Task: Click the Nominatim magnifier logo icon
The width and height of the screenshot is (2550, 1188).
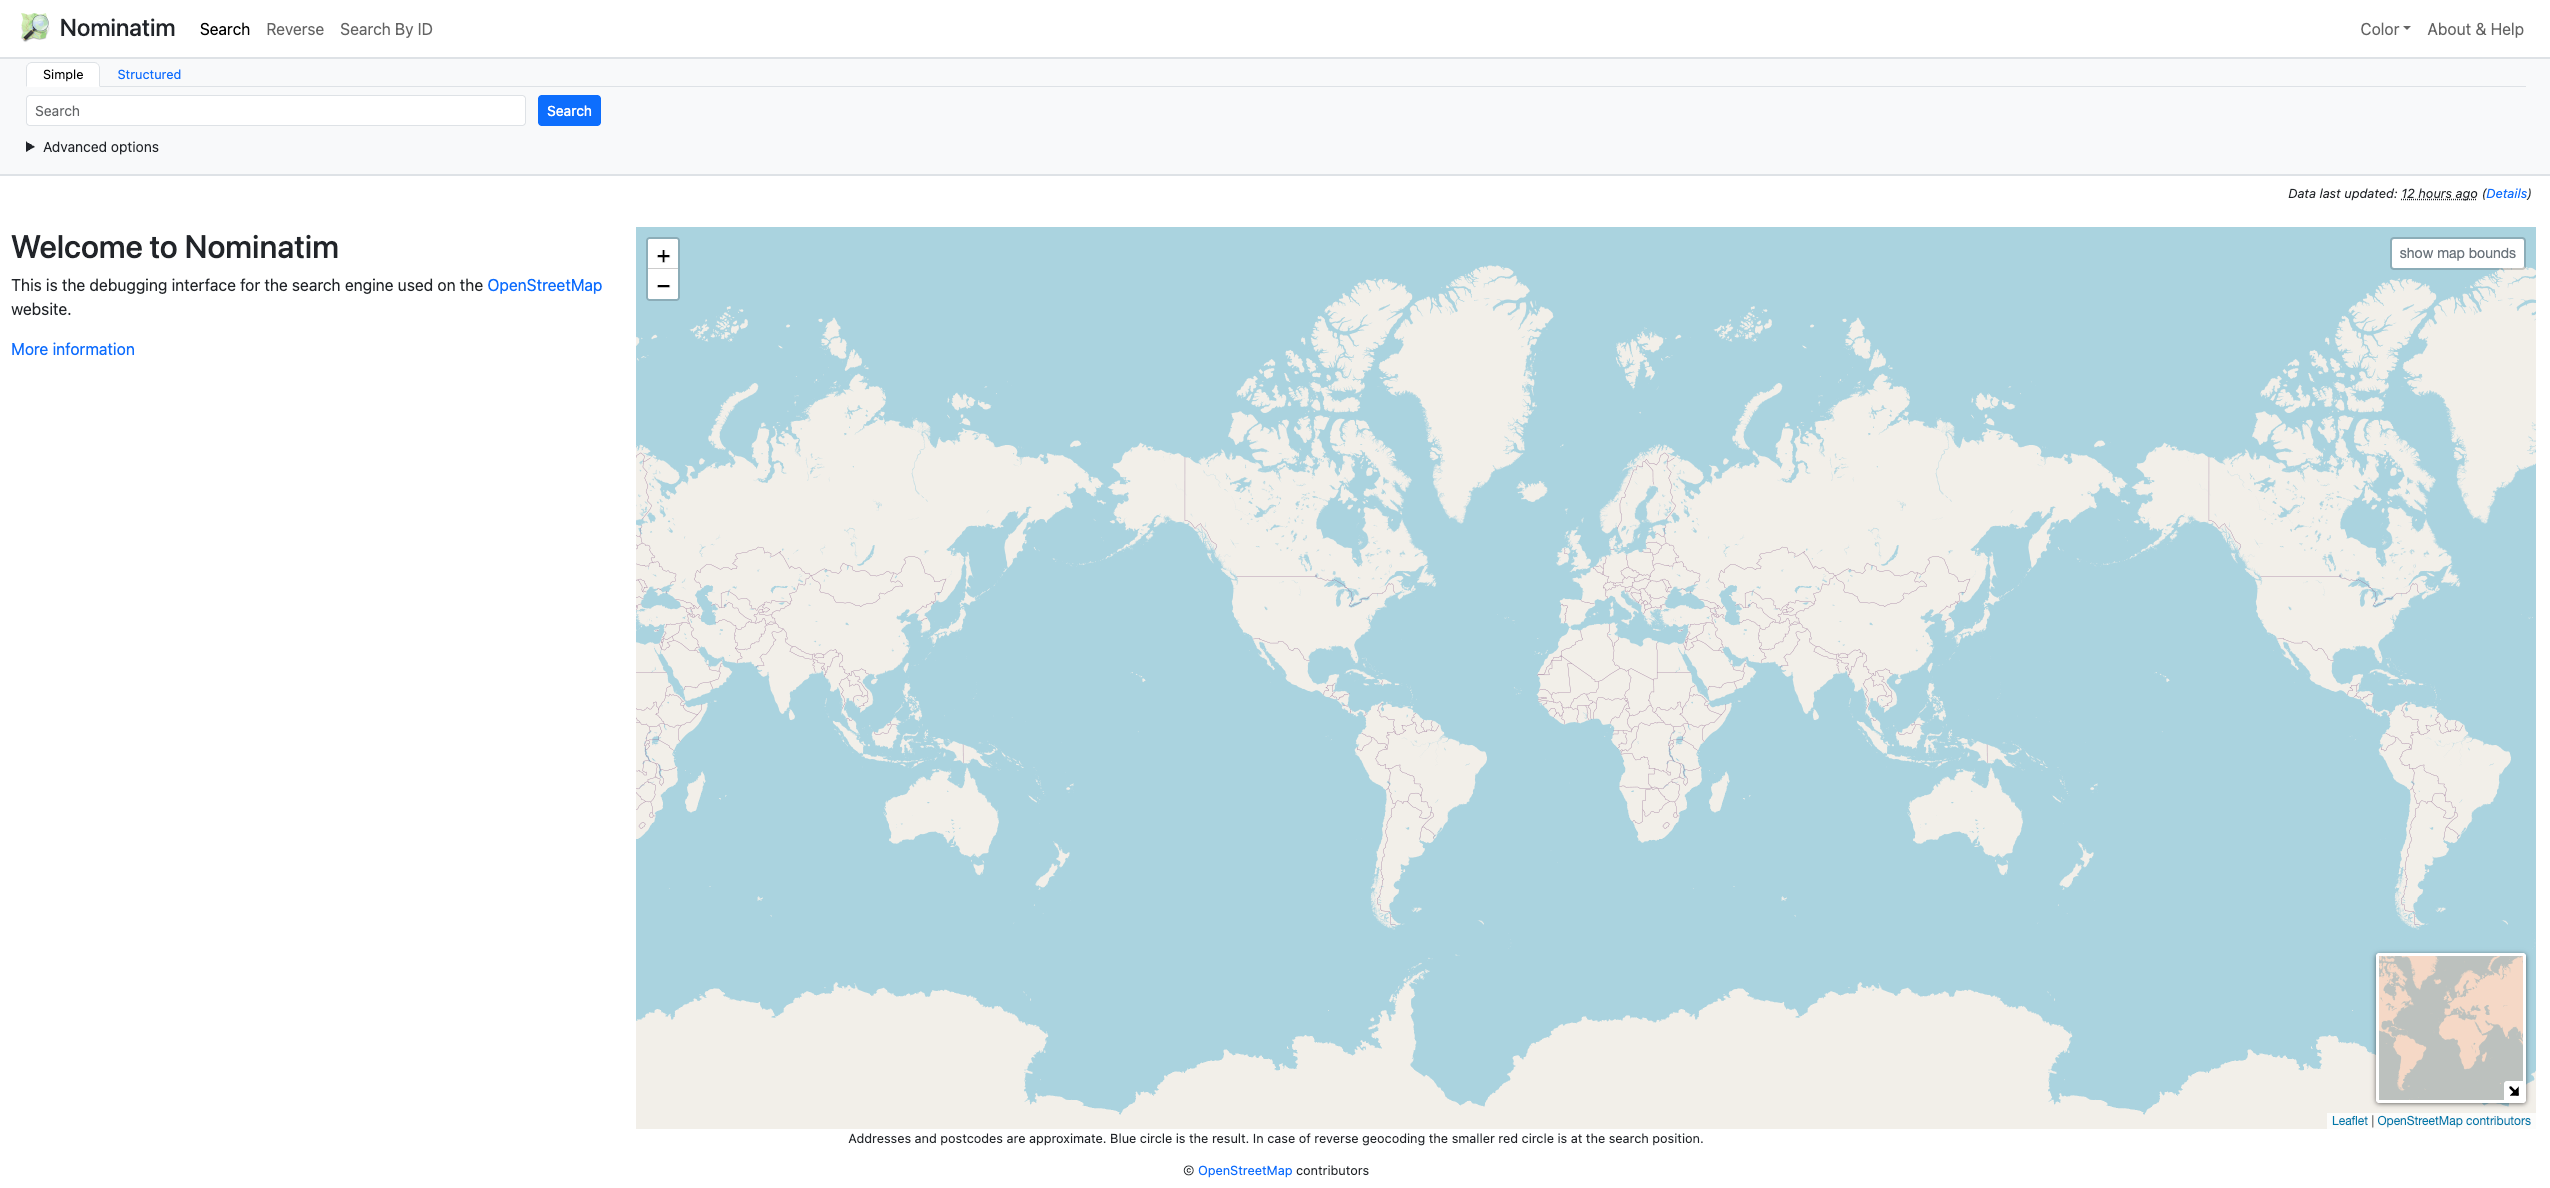Action: click(x=35, y=28)
